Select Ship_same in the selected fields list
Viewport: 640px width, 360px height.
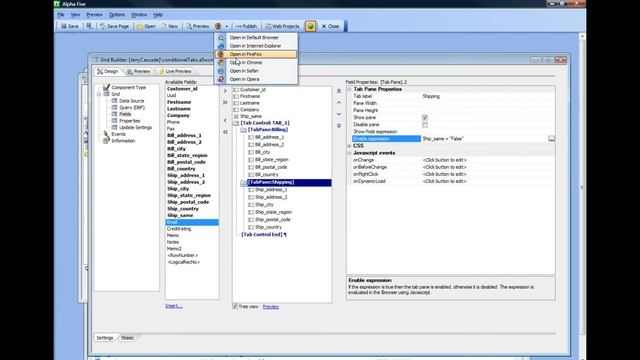251,116
